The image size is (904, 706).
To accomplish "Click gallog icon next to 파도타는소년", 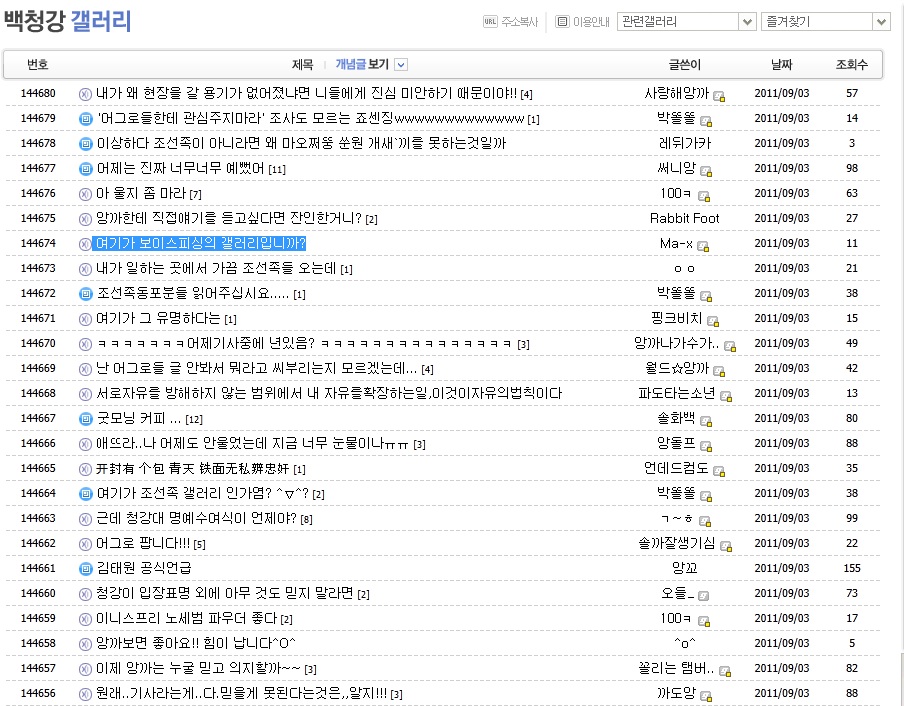I will coord(726,396).
